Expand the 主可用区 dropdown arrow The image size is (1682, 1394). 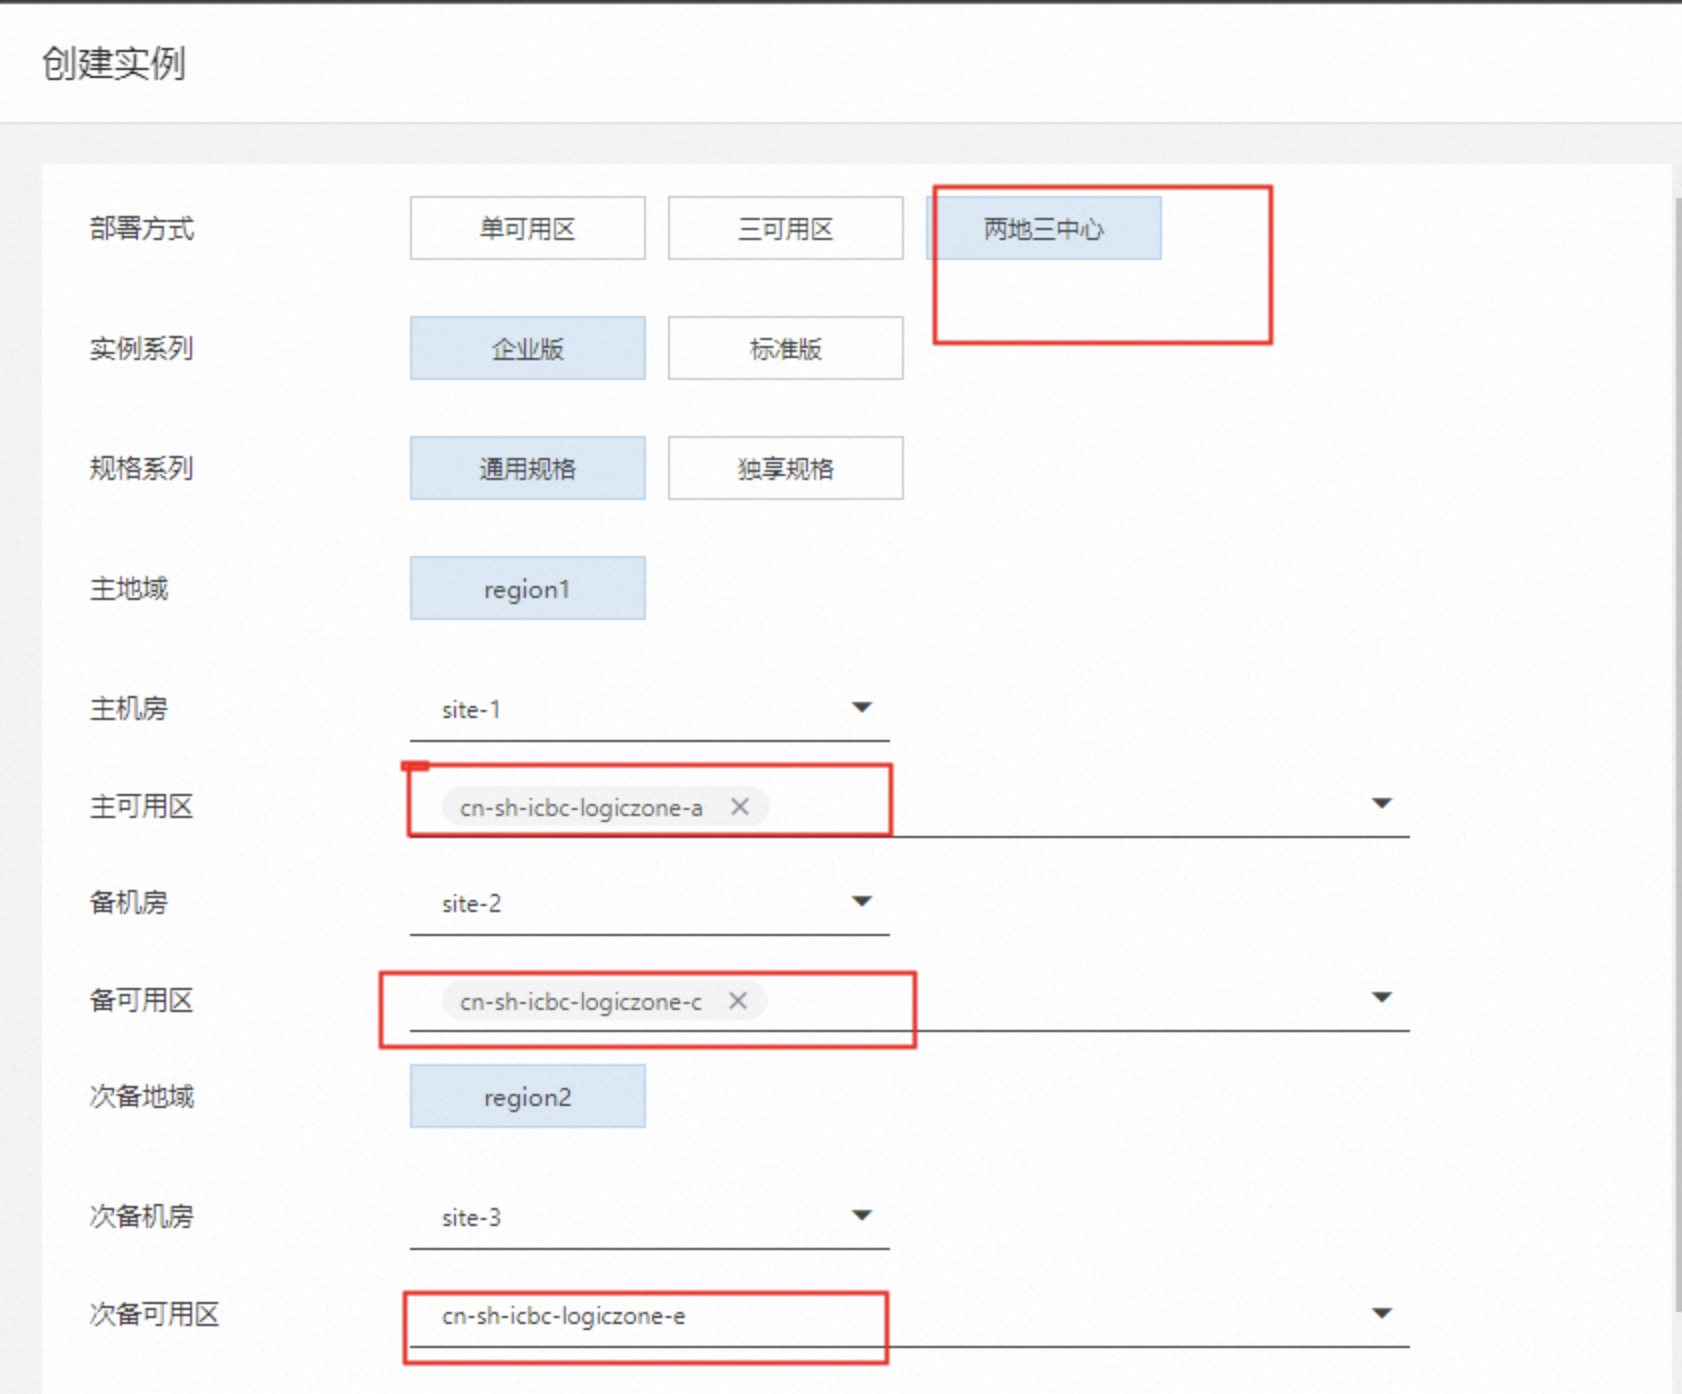pyautogui.click(x=1382, y=804)
